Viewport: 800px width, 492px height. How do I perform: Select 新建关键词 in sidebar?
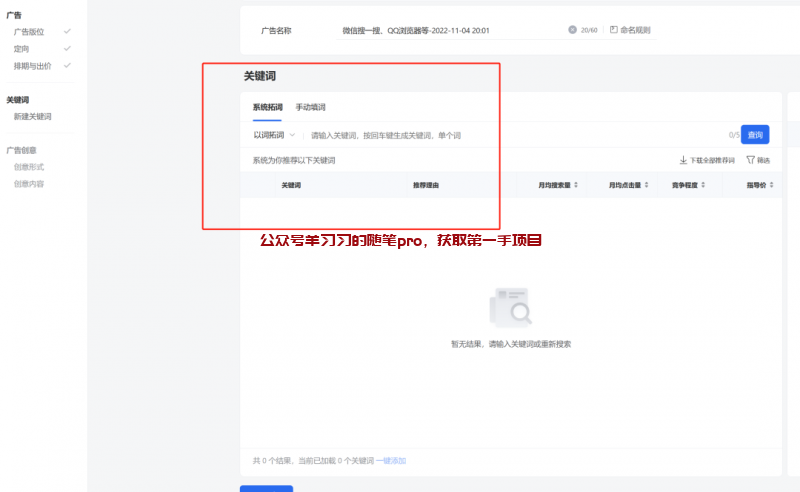[x=32, y=116]
